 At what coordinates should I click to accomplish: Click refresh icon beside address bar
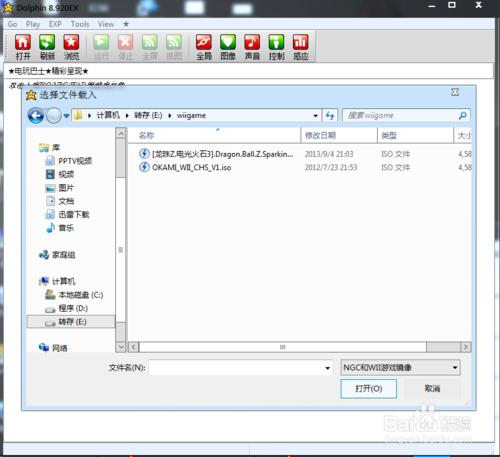pos(330,116)
